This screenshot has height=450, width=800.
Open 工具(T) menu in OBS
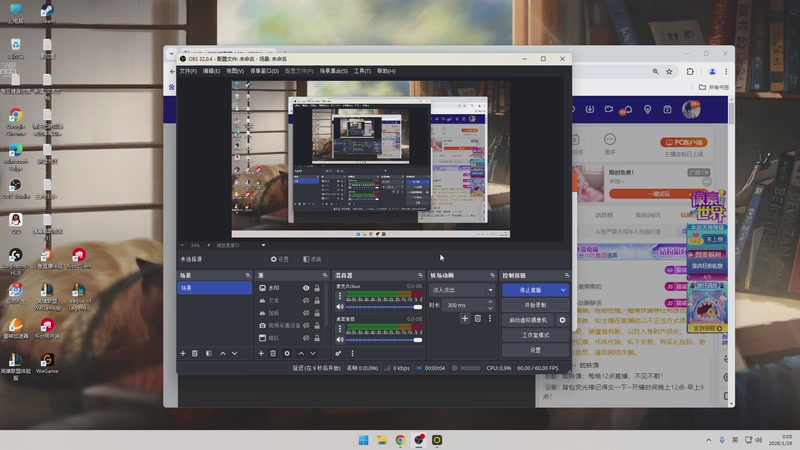coord(362,71)
